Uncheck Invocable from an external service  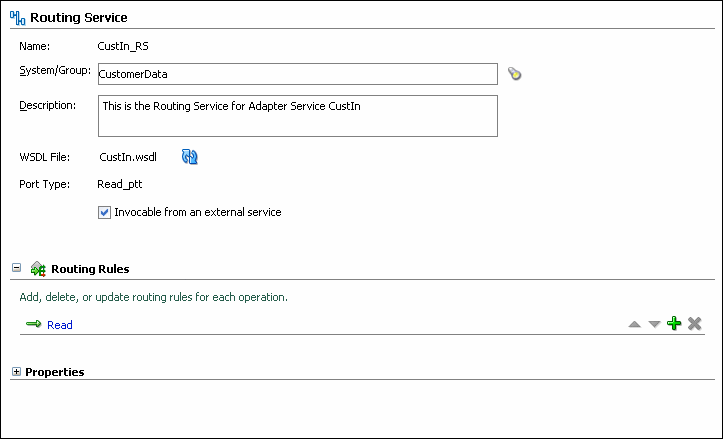click(x=104, y=212)
